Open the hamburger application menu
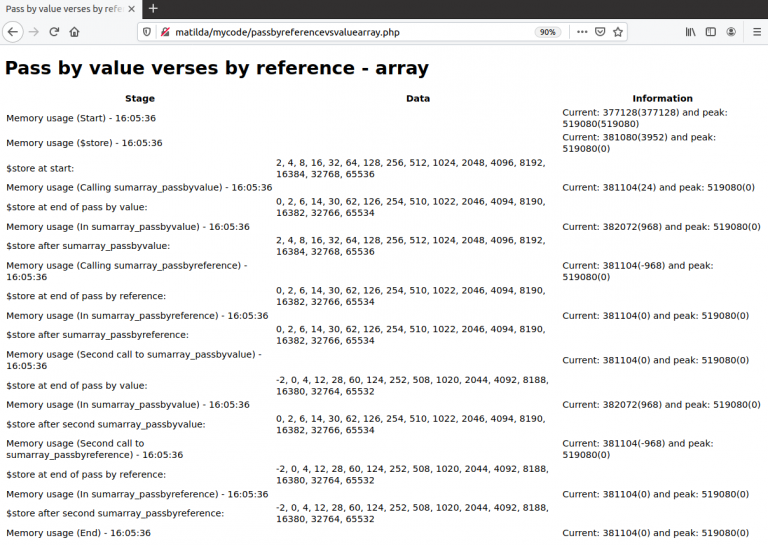 (x=757, y=32)
